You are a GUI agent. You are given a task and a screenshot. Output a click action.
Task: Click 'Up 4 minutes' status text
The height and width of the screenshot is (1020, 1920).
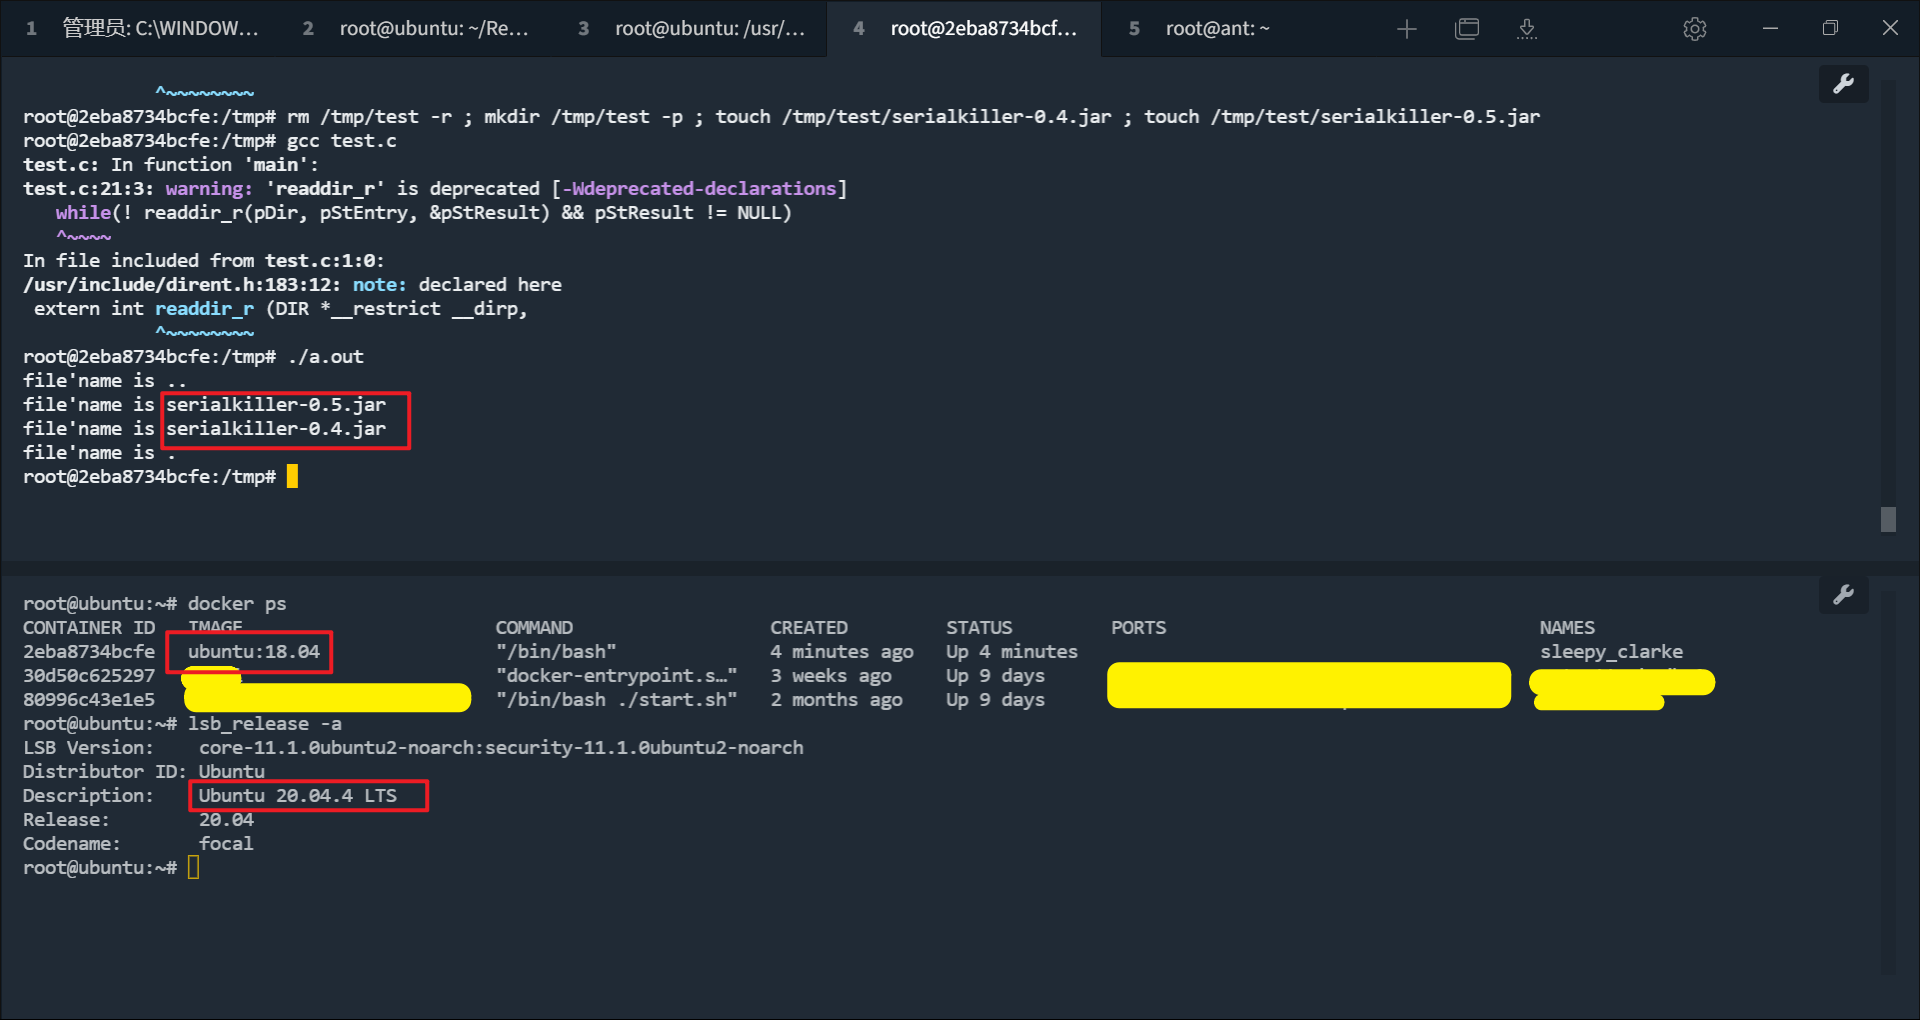[1012, 652]
